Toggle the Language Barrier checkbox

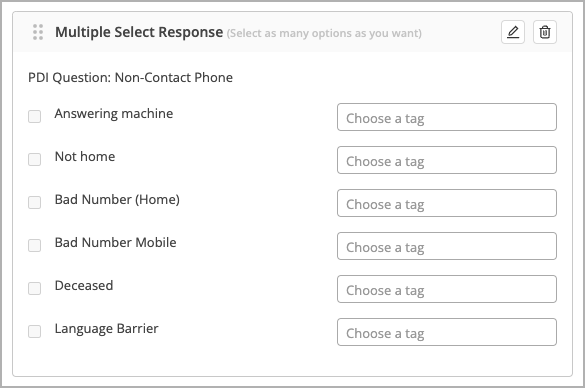(35, 331)
